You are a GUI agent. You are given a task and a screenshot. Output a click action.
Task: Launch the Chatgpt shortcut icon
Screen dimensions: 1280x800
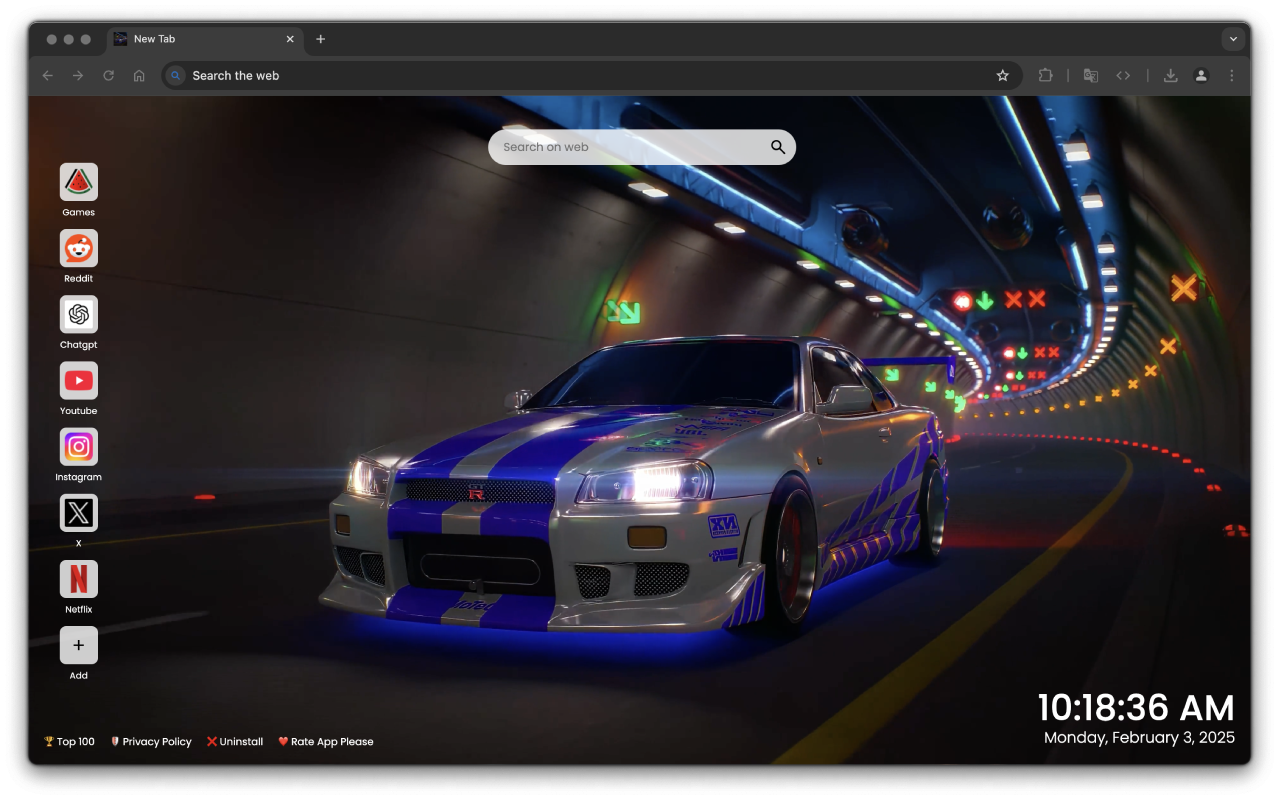click(x=79, y=314)
